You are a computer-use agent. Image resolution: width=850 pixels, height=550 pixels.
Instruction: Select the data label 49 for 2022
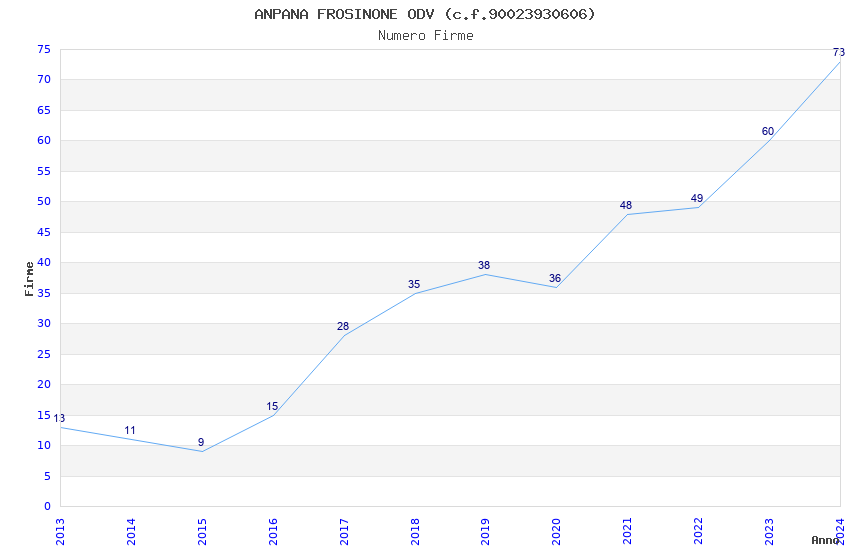pos(697,198)
